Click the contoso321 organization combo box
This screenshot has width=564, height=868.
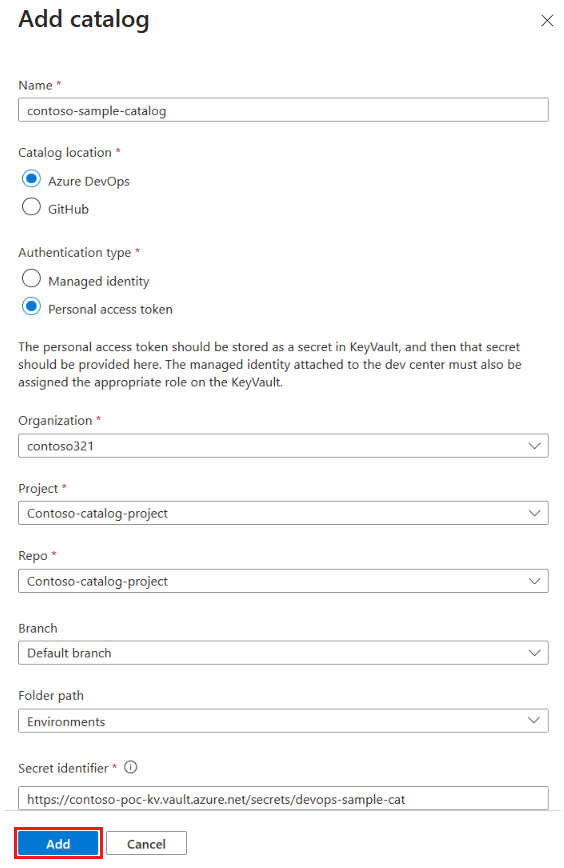coord(283,446)
